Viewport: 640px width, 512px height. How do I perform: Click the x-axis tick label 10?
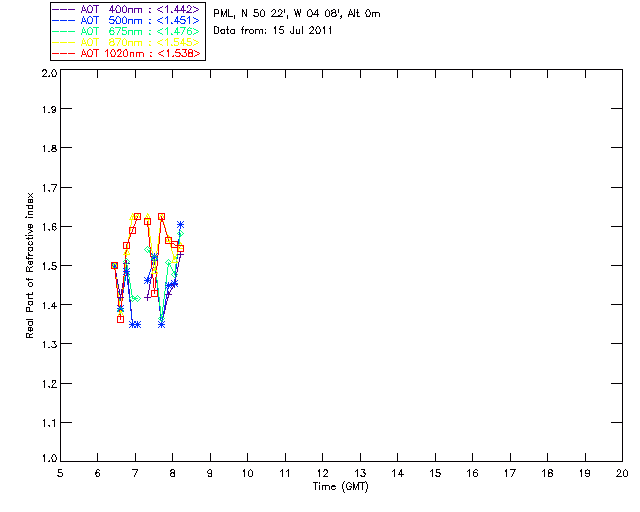tap(247, 473)
